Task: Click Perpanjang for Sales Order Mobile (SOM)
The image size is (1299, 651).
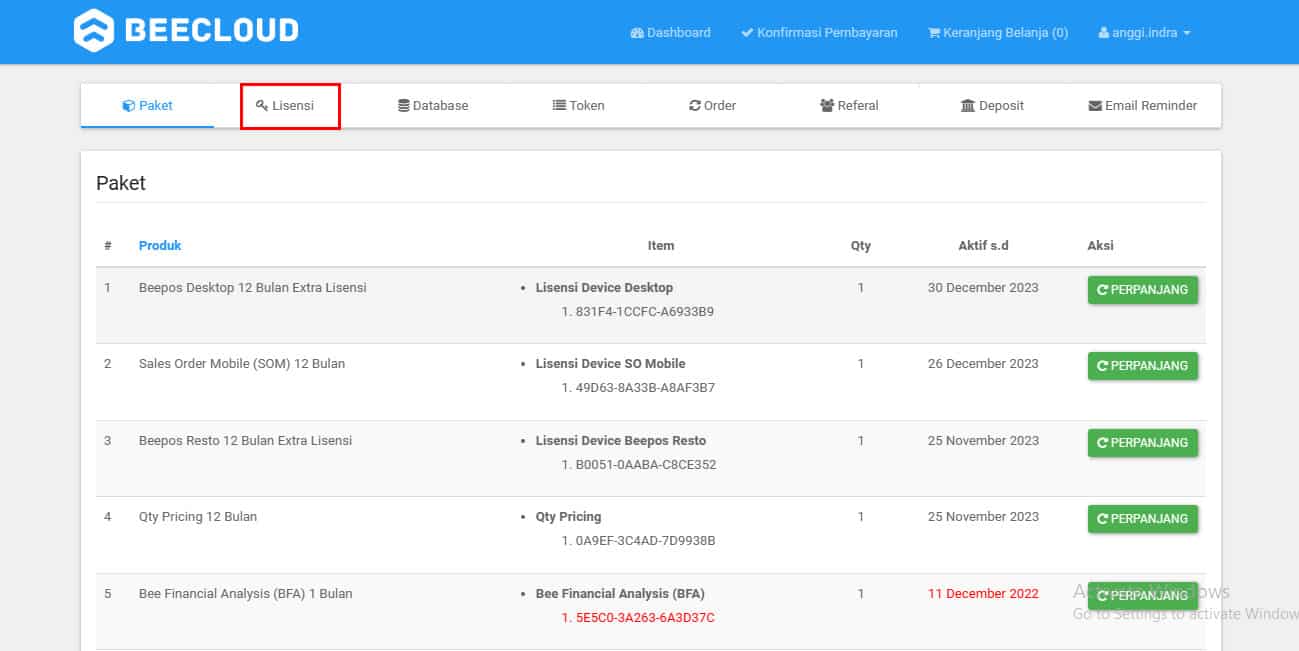Action: coord(1142,366)
